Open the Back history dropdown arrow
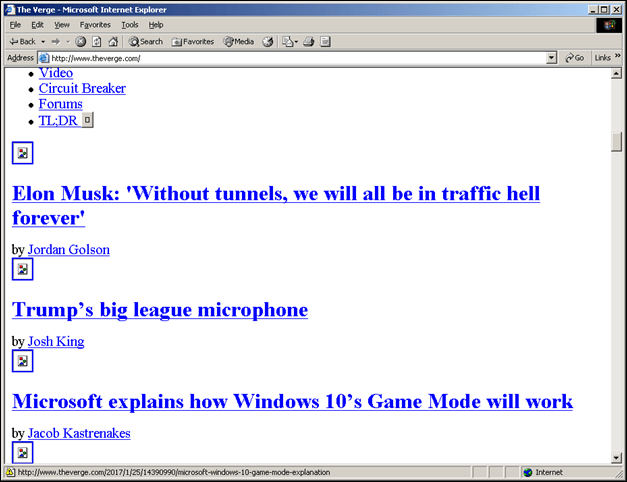This screenshot has height=482, width=627. [x=43, y=42]
